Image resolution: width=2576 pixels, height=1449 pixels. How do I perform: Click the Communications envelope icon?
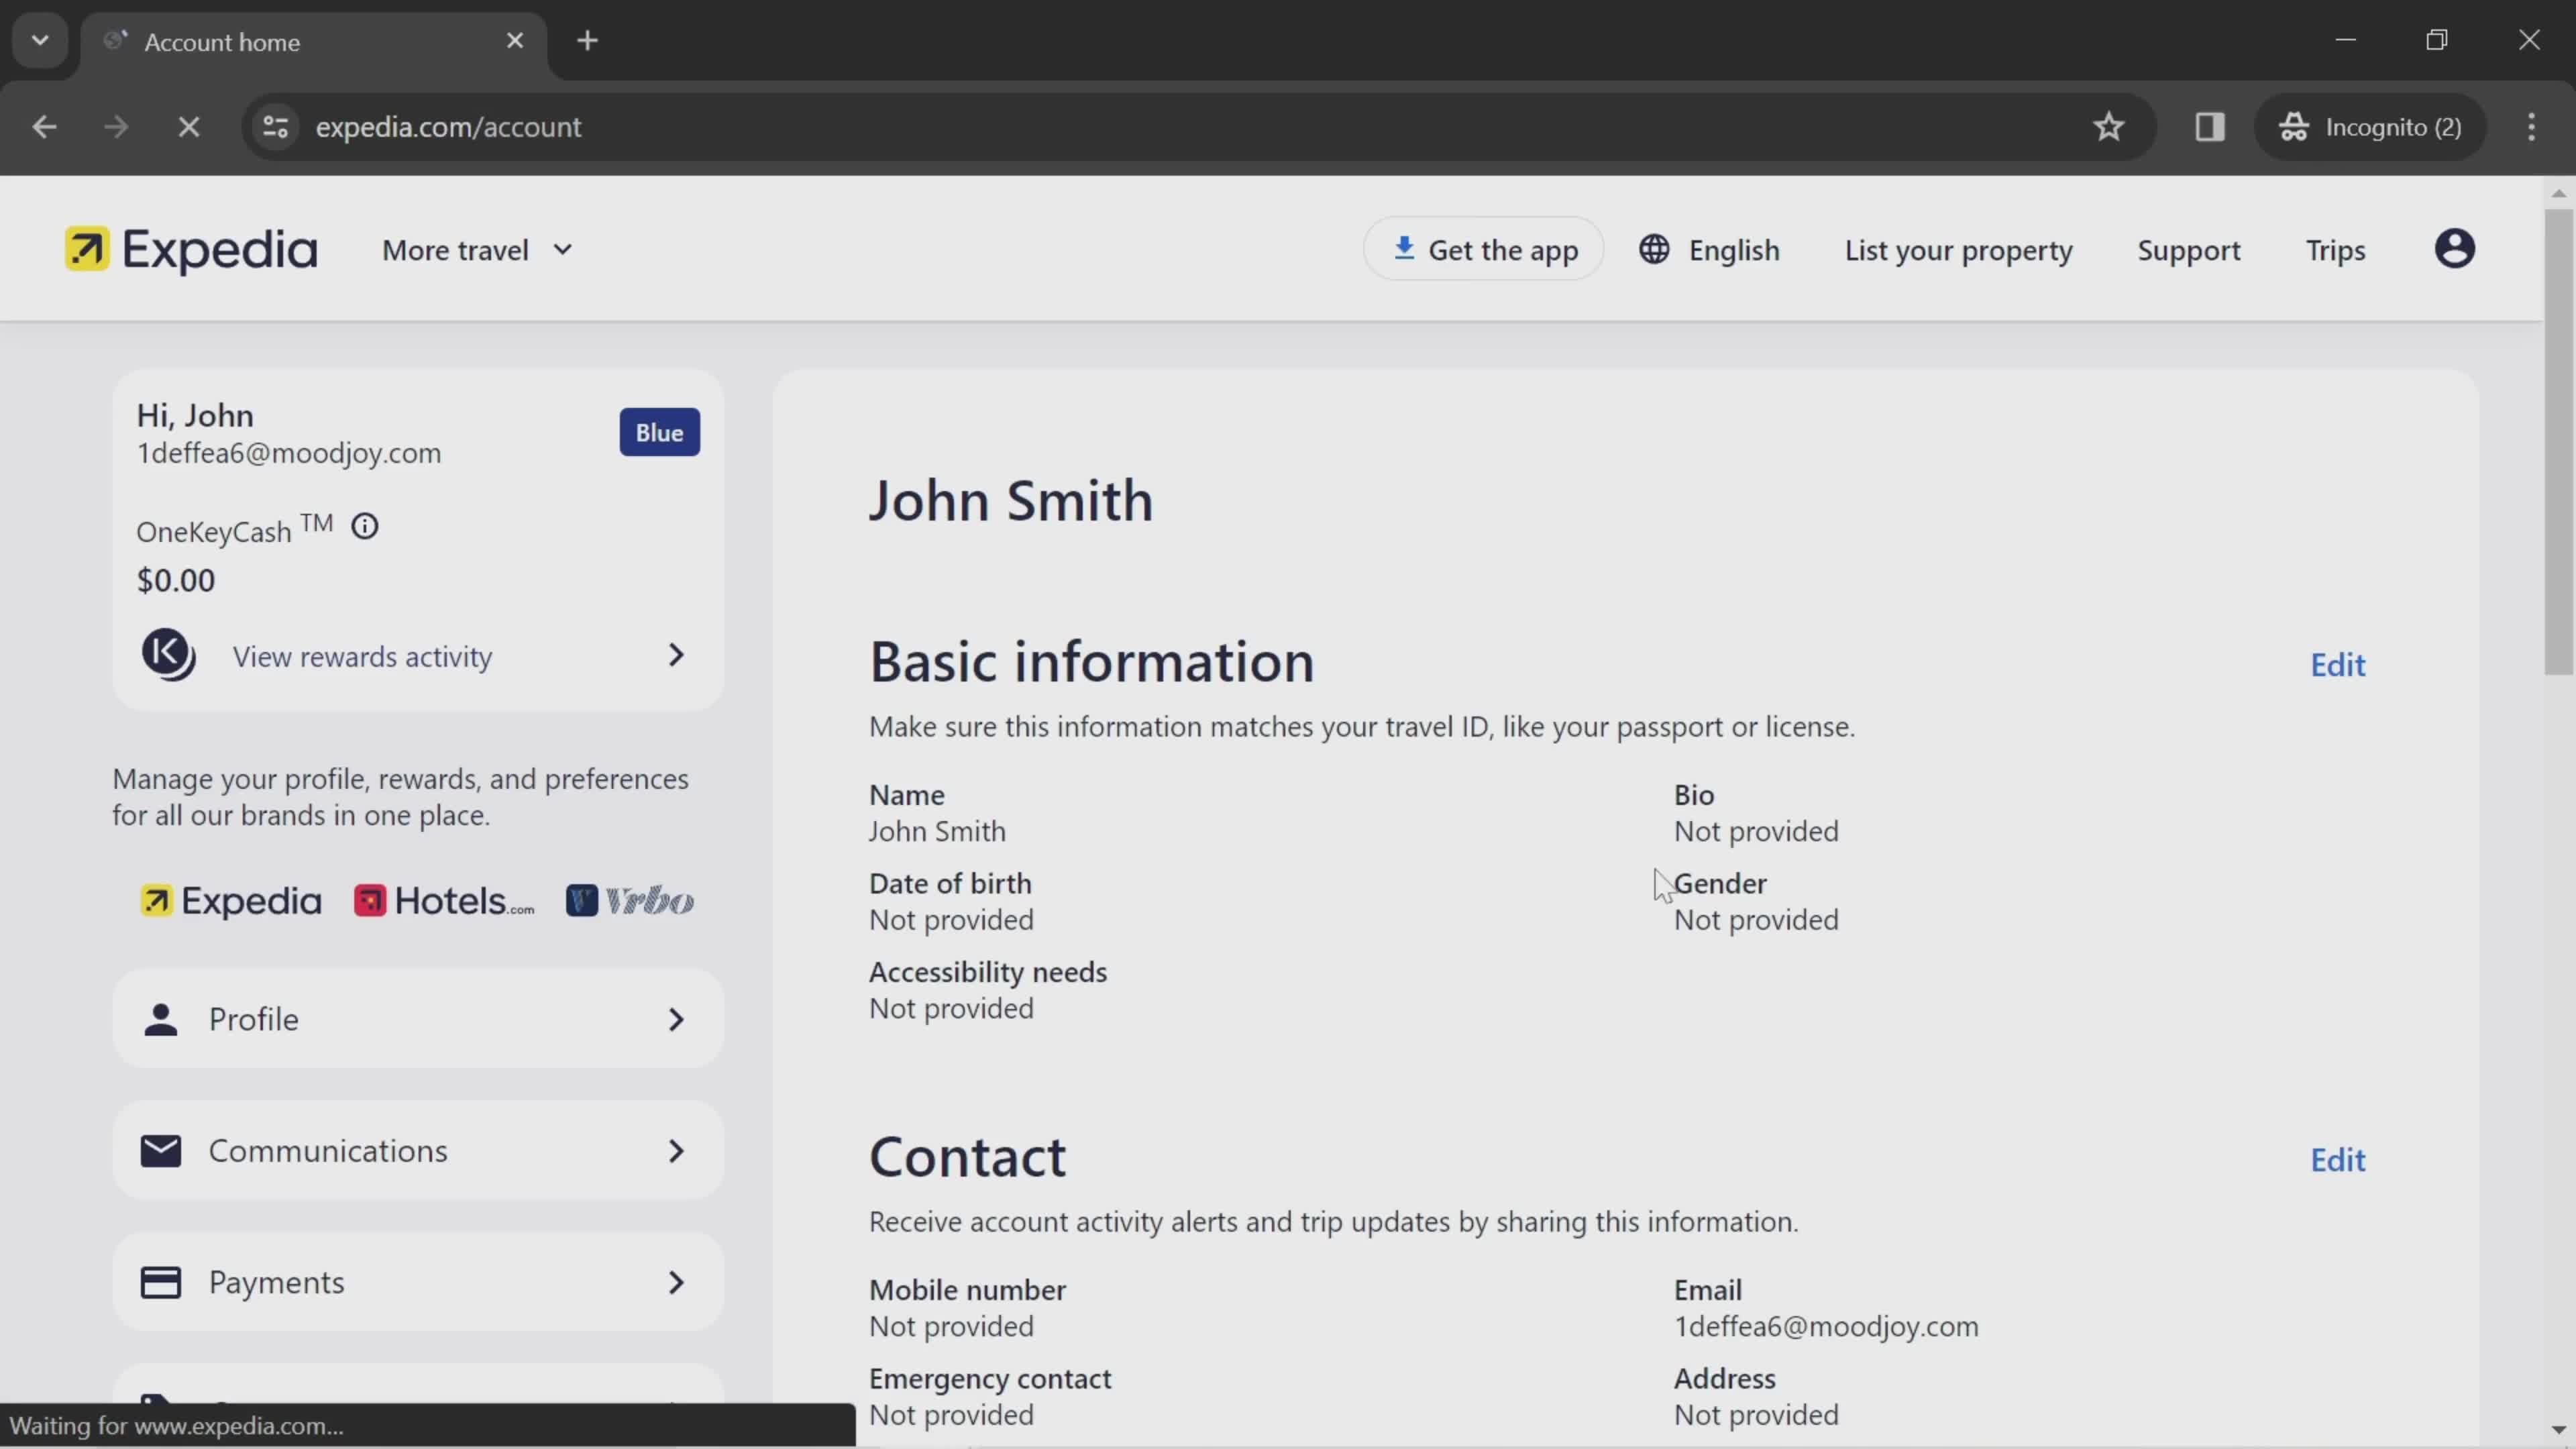click(161, 1151)
